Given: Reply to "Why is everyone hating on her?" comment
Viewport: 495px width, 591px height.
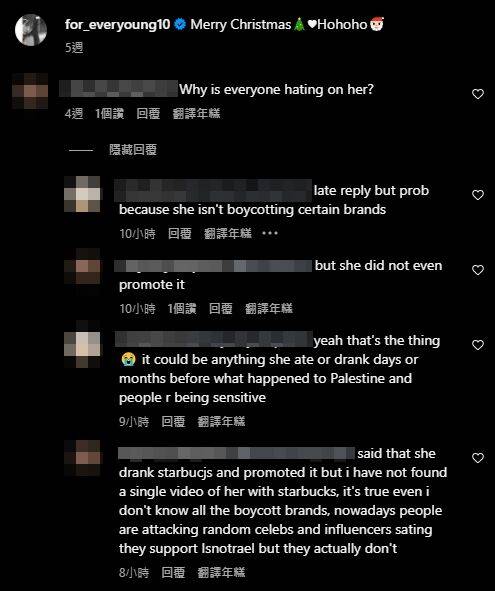Looking at the screenshot, I should click(x=148, y=113).
